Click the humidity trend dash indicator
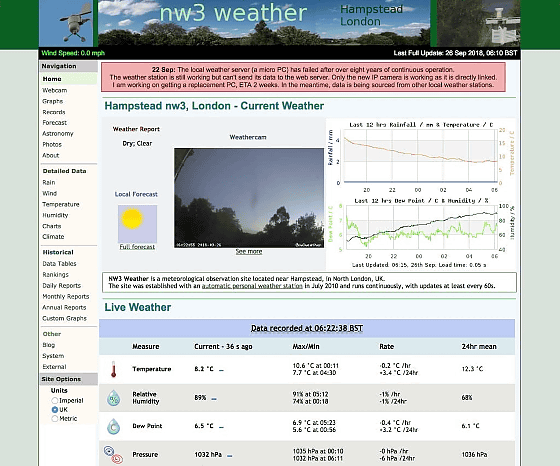This screenshot has height=466, width=560. (x=214, y=399)
